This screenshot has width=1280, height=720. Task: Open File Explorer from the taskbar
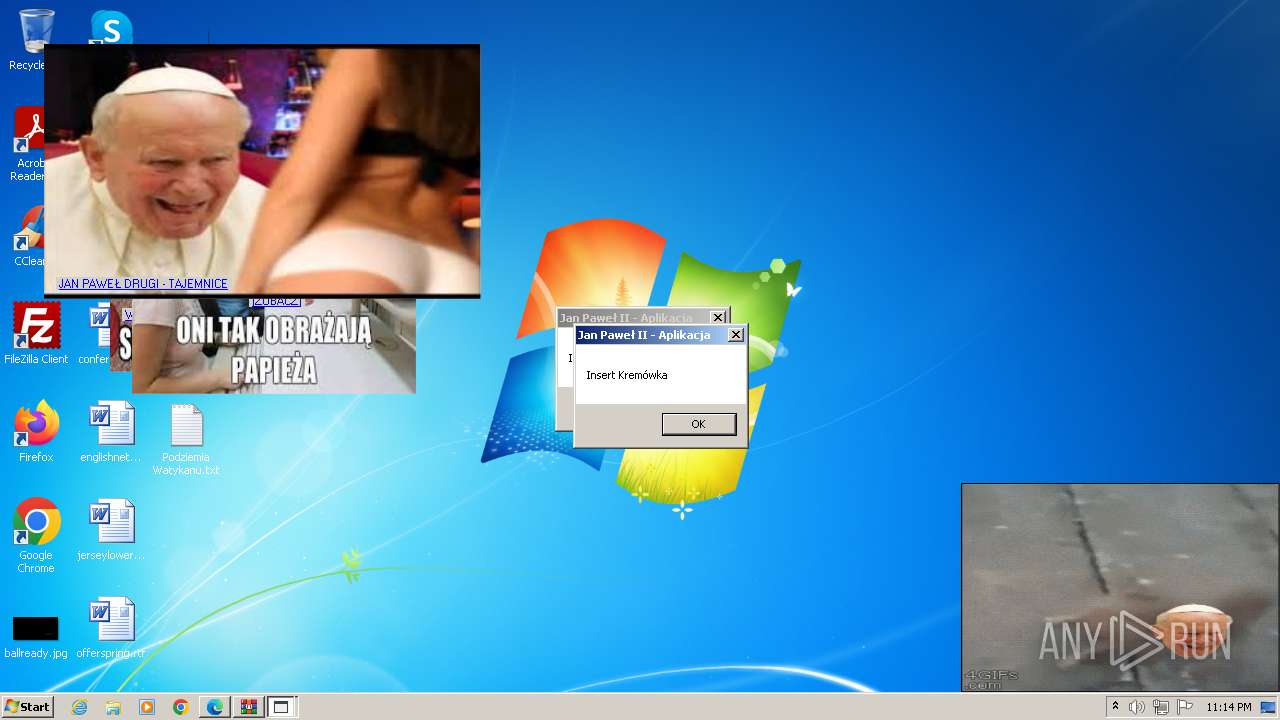(113, 707)
